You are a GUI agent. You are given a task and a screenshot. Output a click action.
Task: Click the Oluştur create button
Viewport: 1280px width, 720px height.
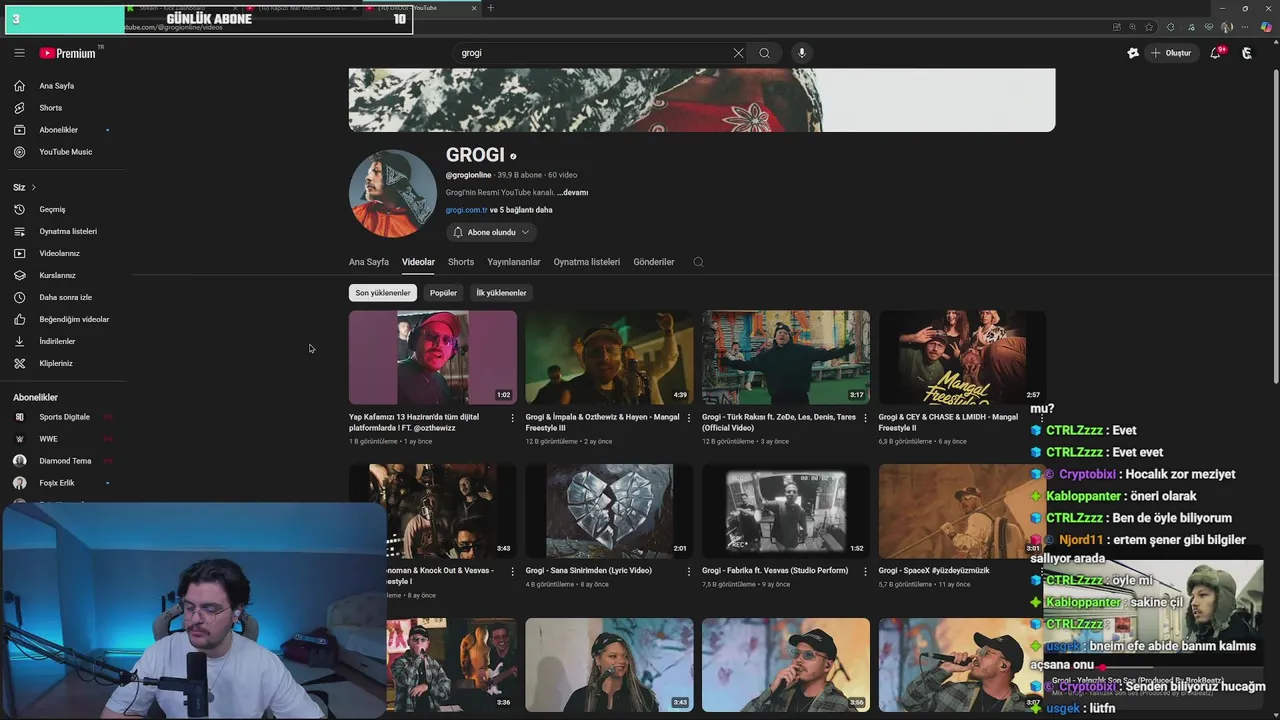1172,53
